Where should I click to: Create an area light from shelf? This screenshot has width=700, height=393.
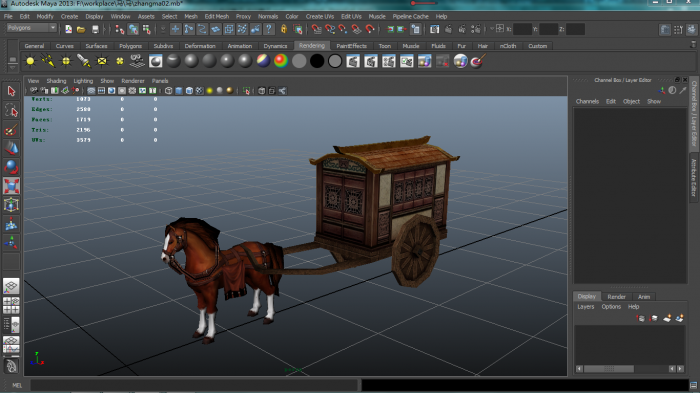point(102,61)
